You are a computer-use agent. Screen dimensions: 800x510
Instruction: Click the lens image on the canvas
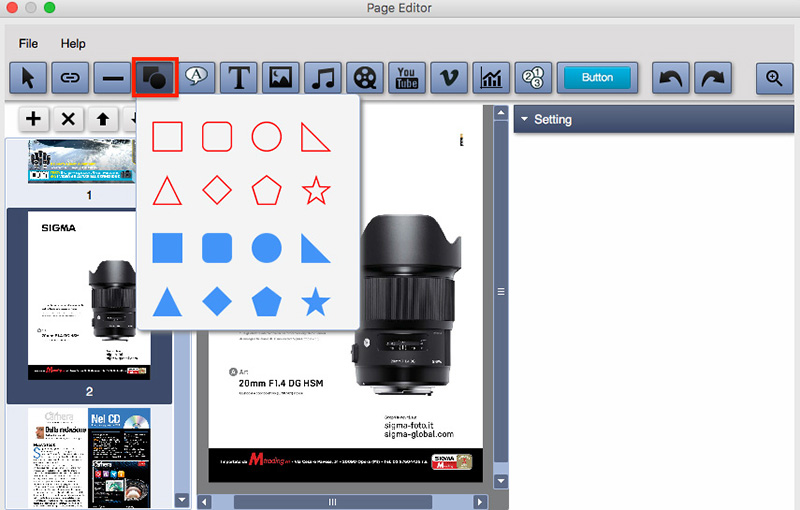[x=407, y=304]
